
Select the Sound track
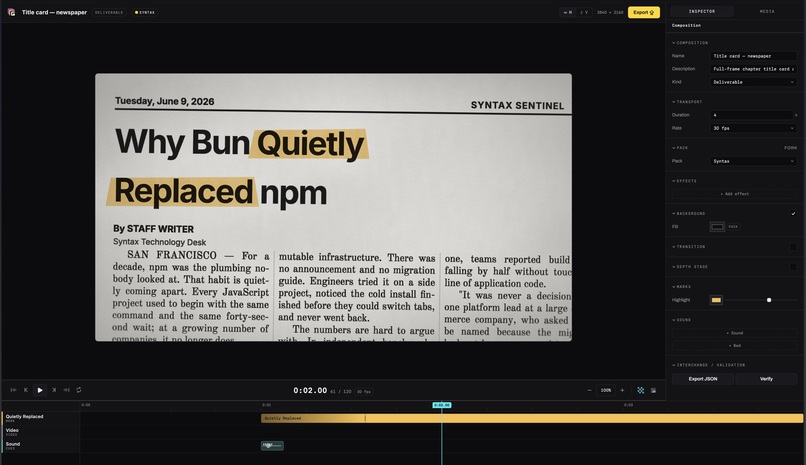(x=41, y=445)
